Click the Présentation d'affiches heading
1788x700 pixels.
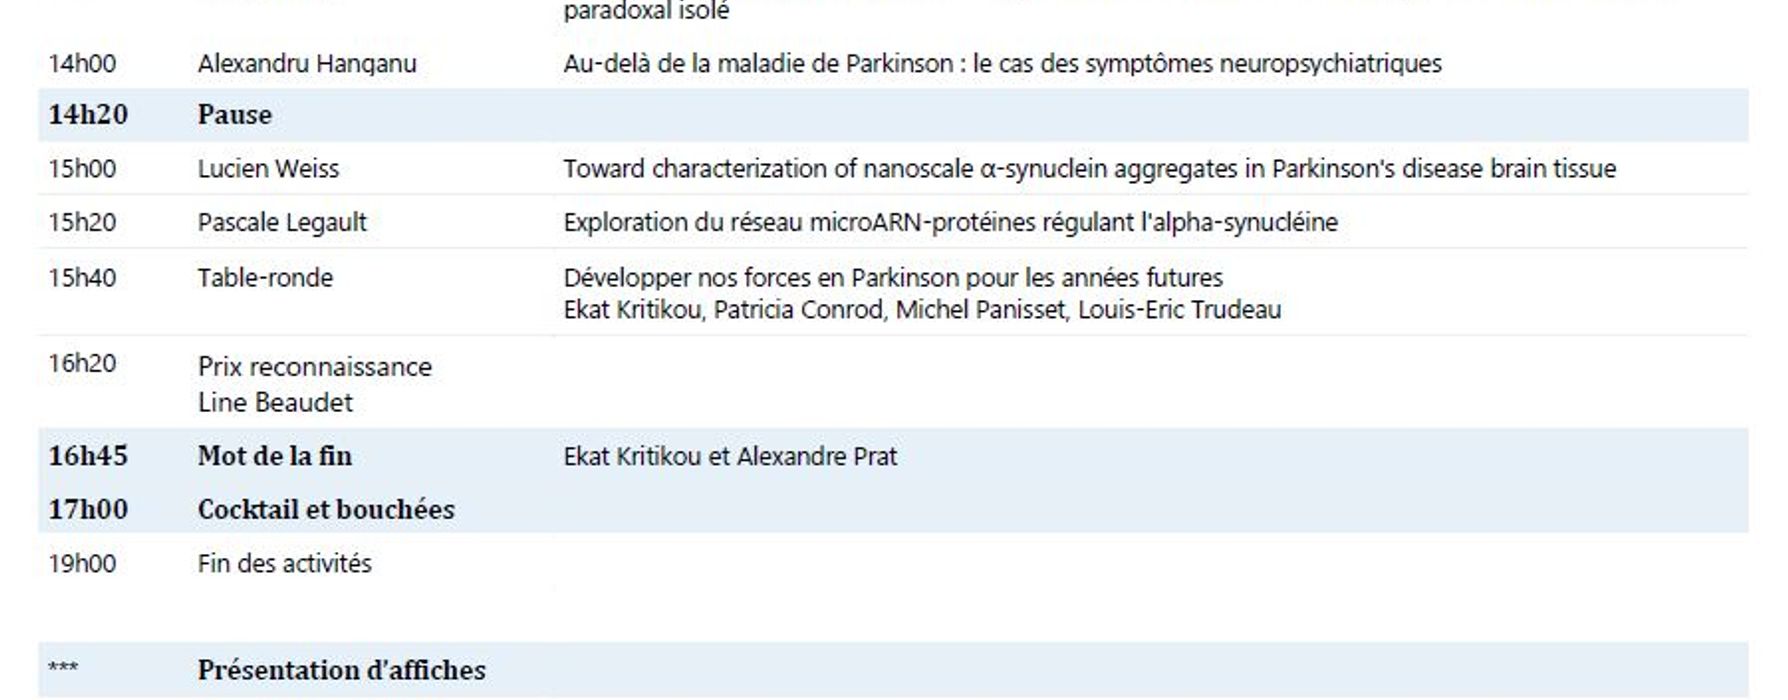[x=341, y=670]
